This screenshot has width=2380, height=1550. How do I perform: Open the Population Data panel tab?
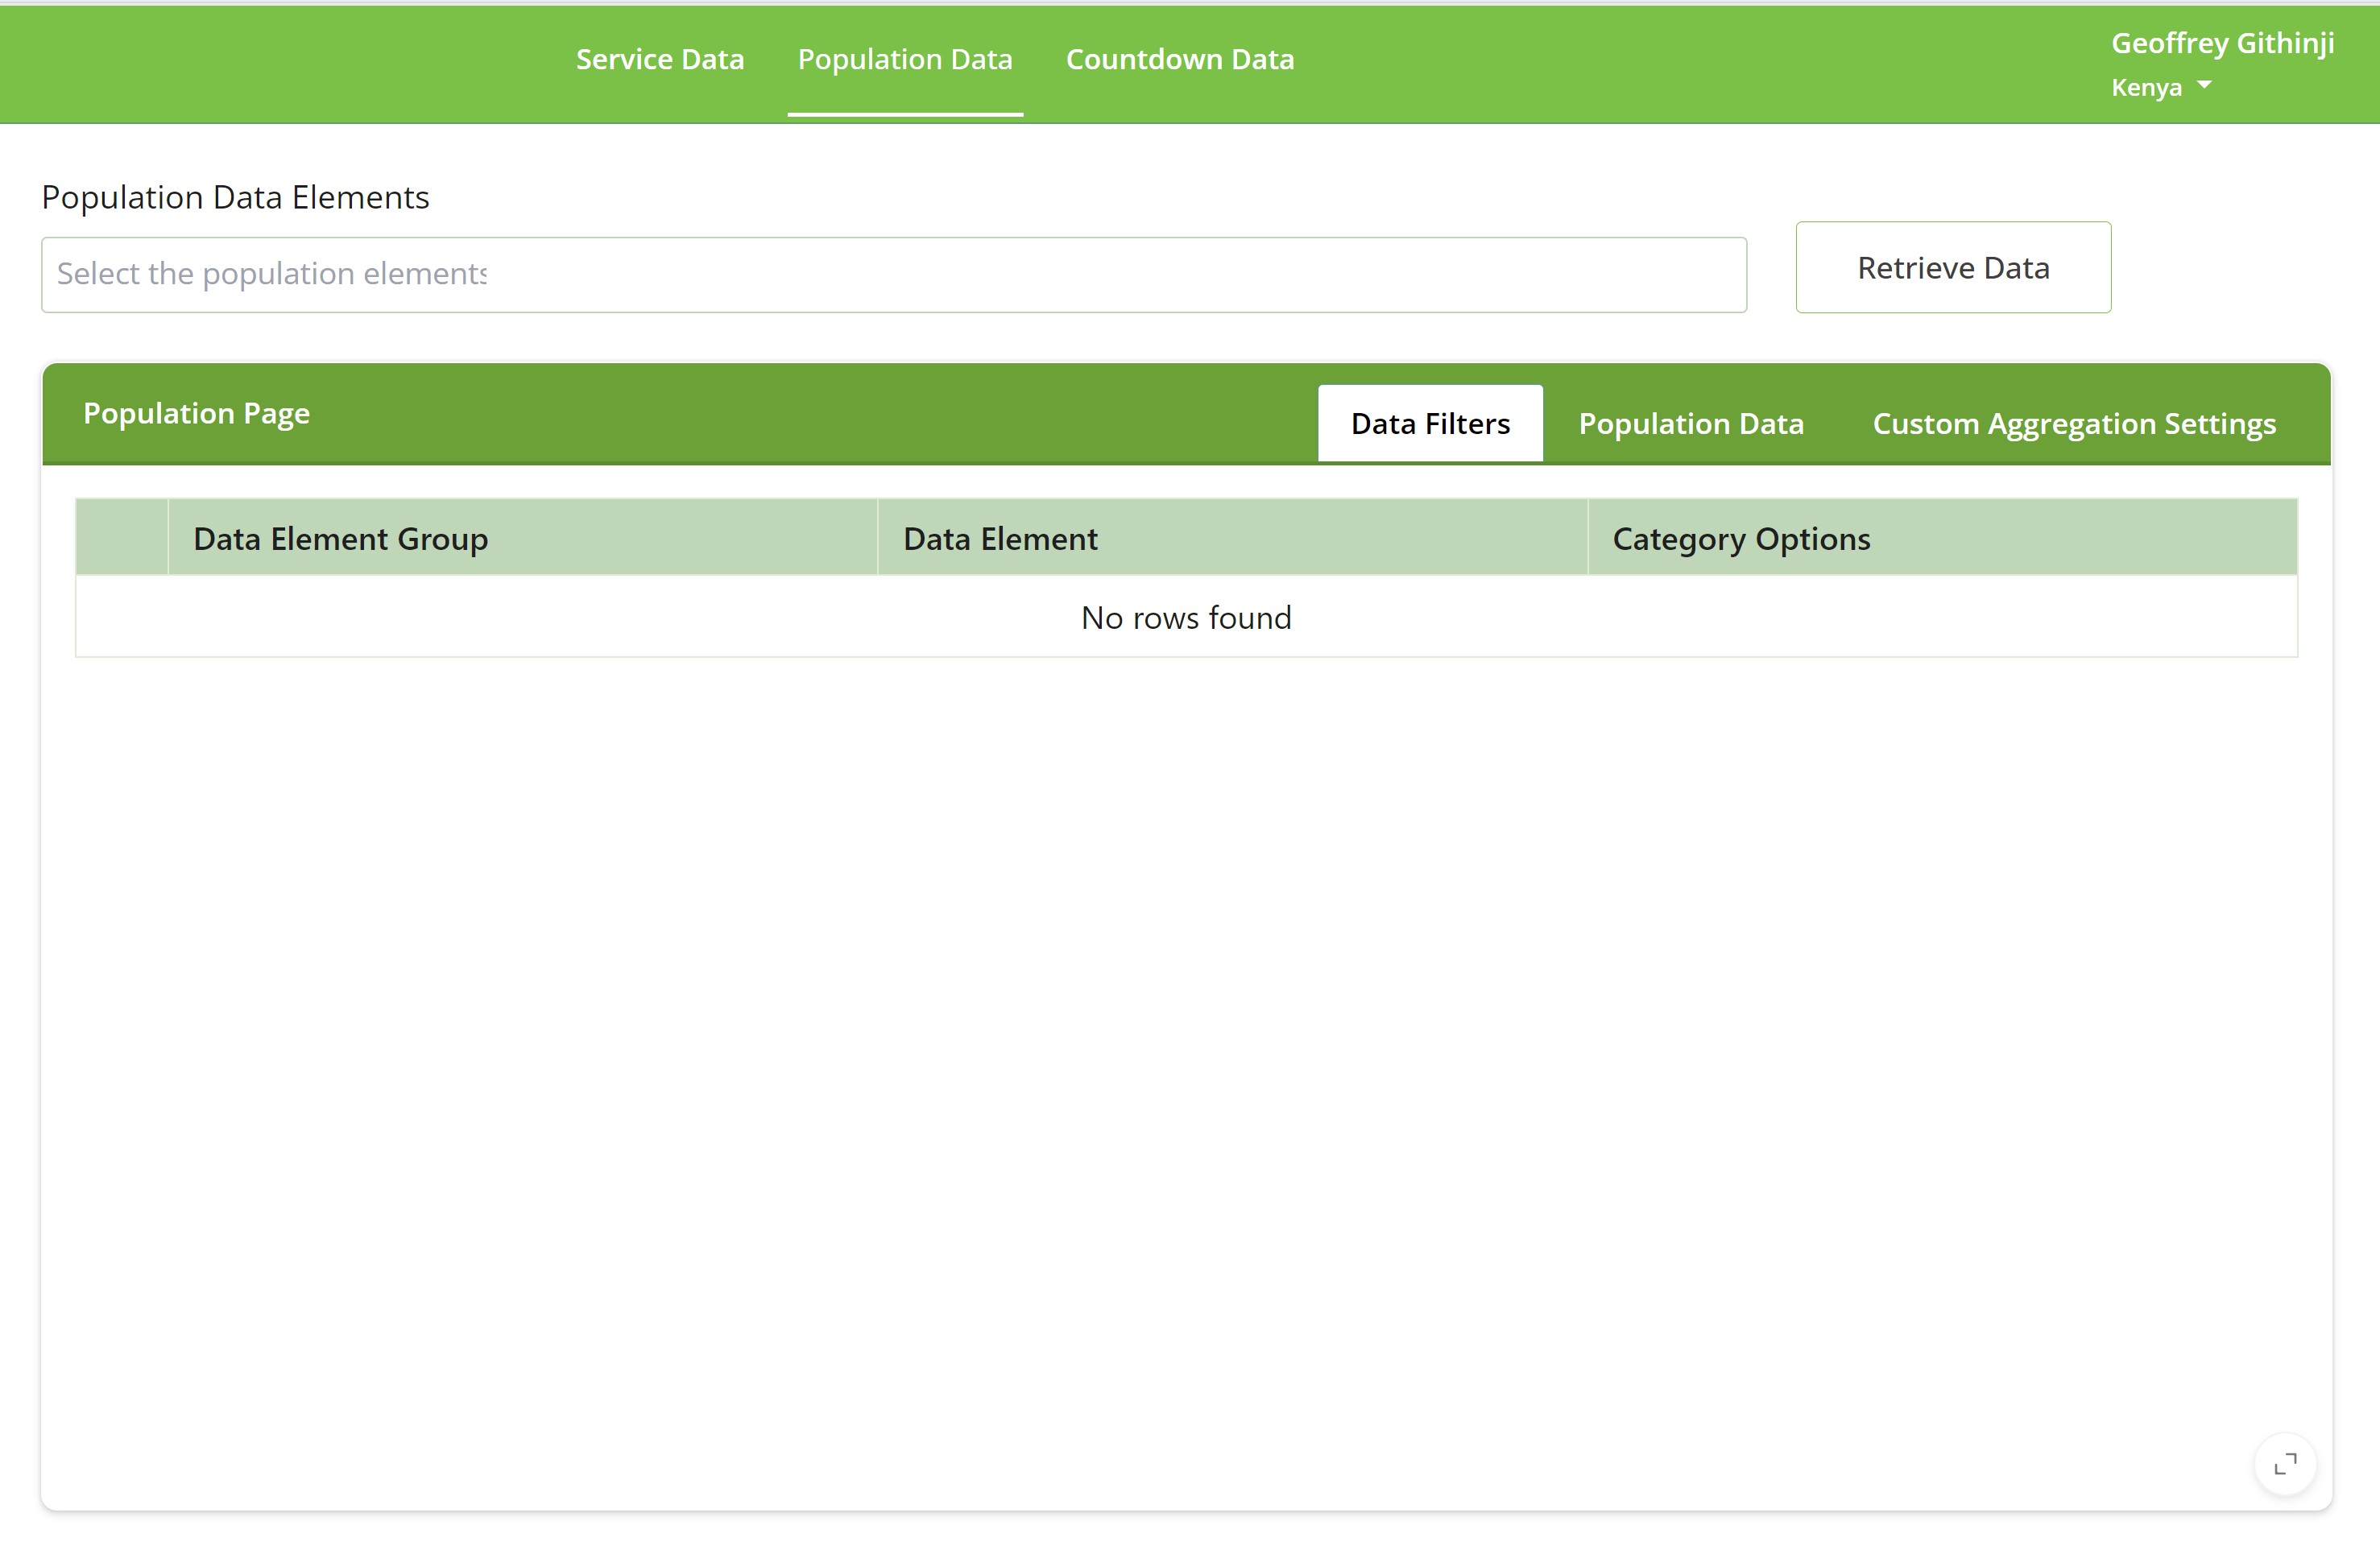click(x=1692, y=423)
